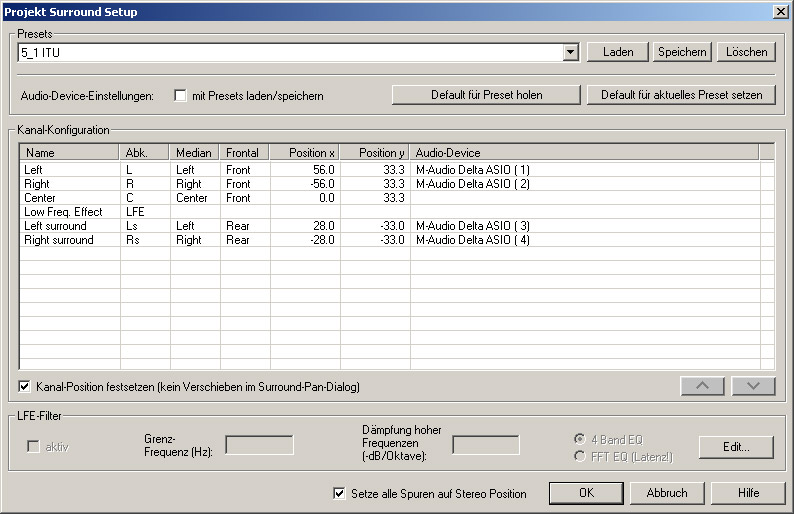The width and height of the screenshot is (794, 514).
Task: Close the Projekt Surround Setup dialog
Action: [780, 11]
